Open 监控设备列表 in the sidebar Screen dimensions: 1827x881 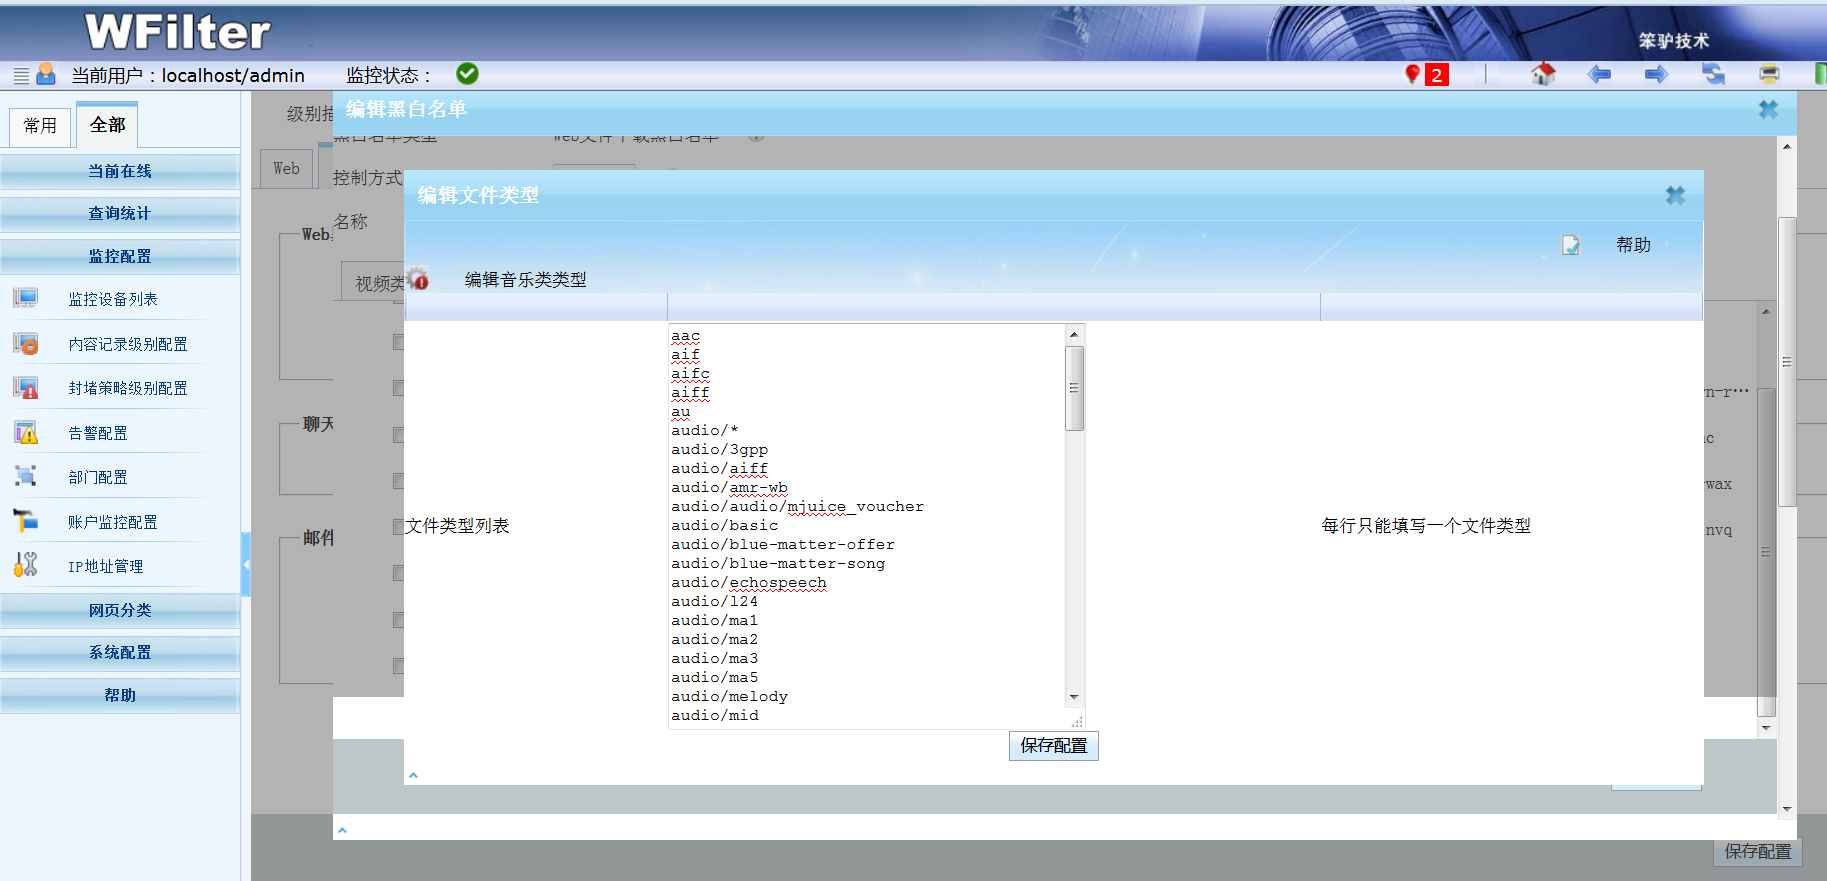pos(112,299)
